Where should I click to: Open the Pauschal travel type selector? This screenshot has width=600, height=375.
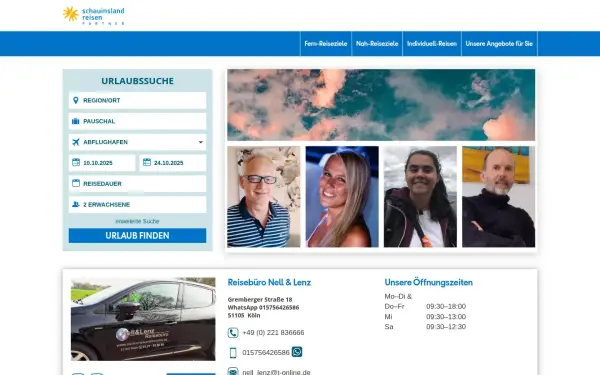pyautogui.click(x=137, y=121)
